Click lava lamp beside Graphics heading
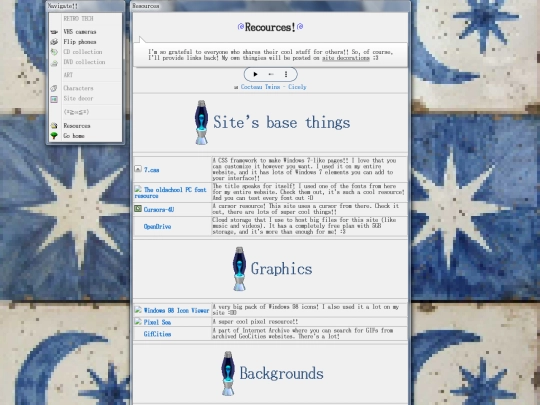The height and width of the screenshot is (405, 540). pos(239,269)
